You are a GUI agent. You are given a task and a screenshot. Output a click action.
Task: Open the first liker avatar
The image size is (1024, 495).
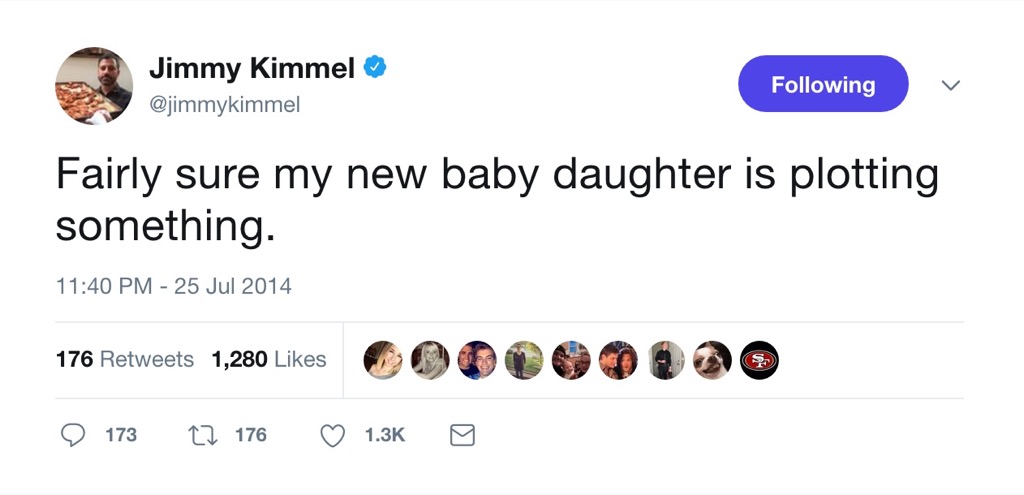click(x=382, y=360)
